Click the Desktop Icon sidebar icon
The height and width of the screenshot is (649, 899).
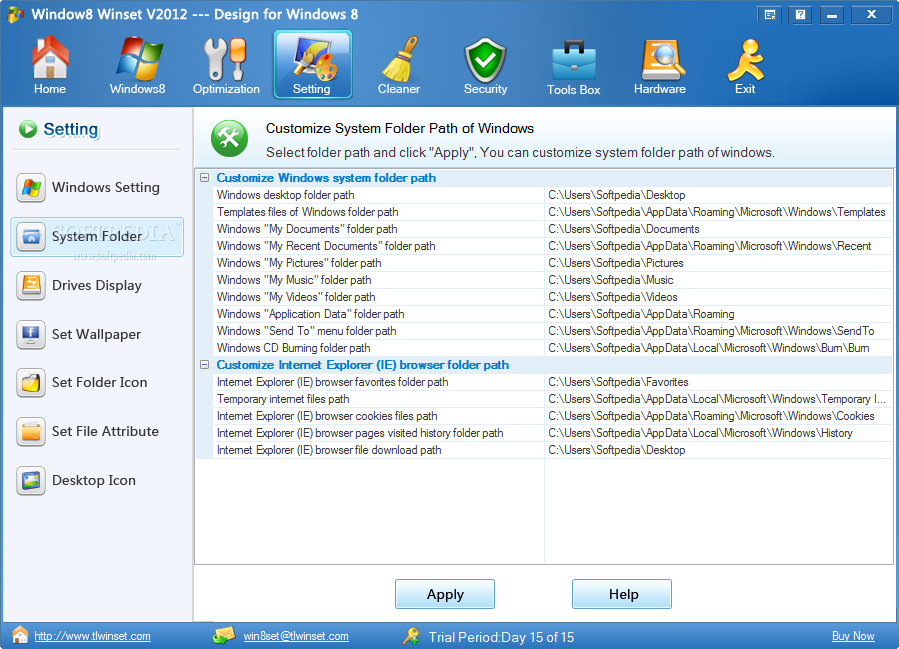coord(31,480)
